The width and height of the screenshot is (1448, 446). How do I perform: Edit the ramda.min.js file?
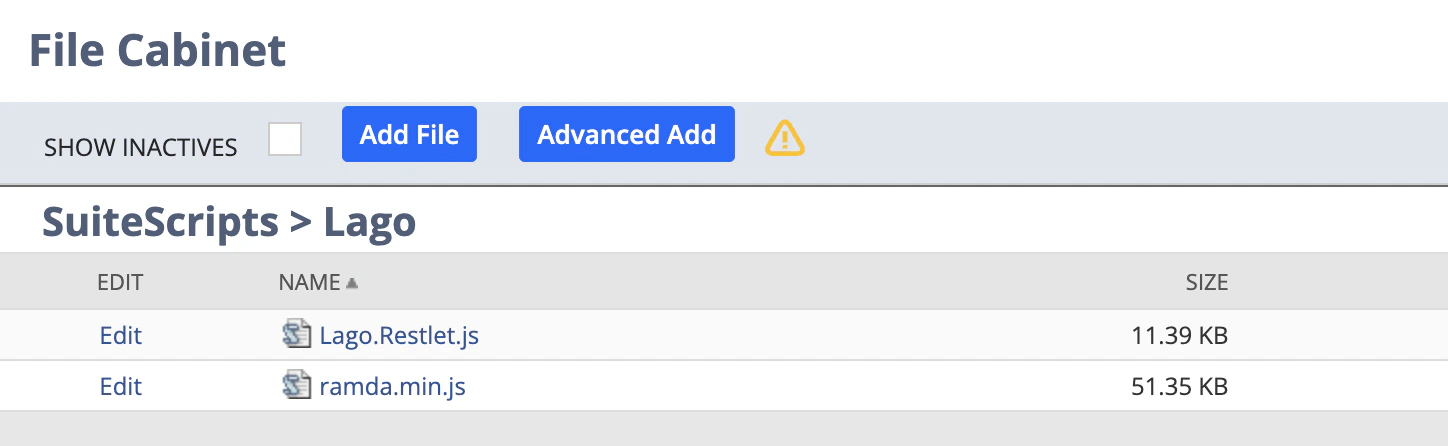(121, 386)
